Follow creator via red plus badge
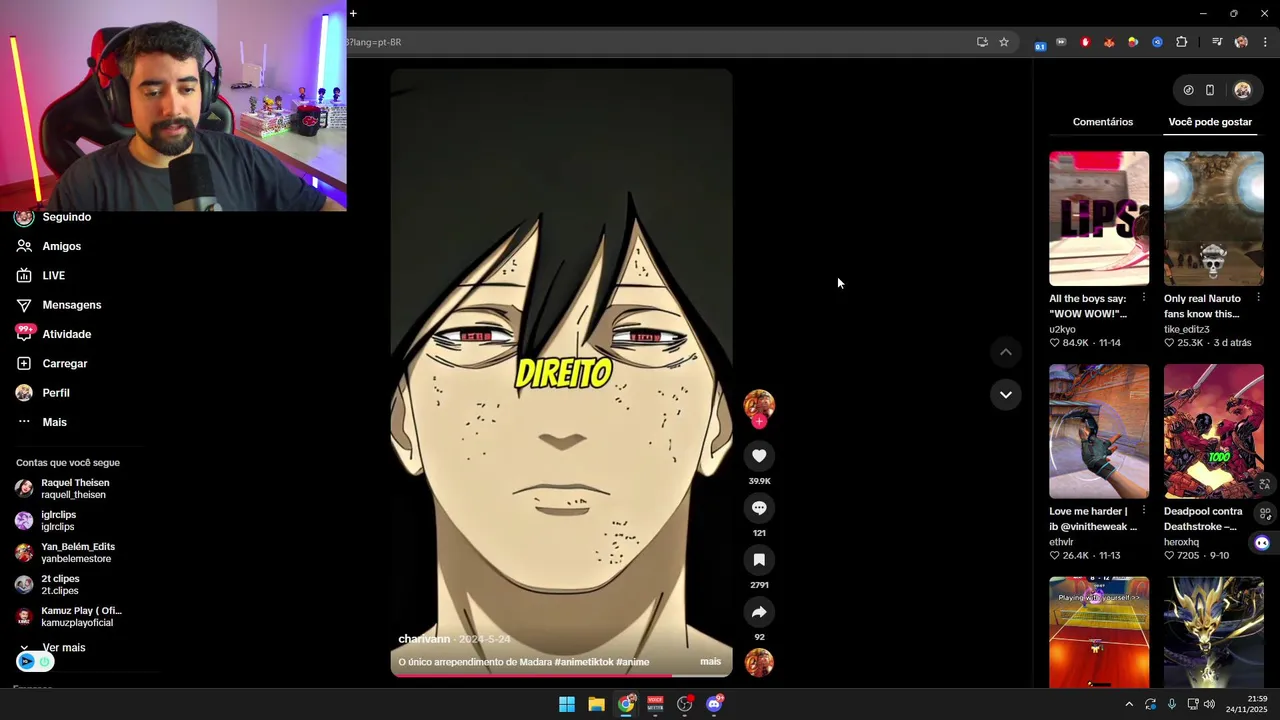This screenshot has height=720, width=1280. click(x=759, y=422)
